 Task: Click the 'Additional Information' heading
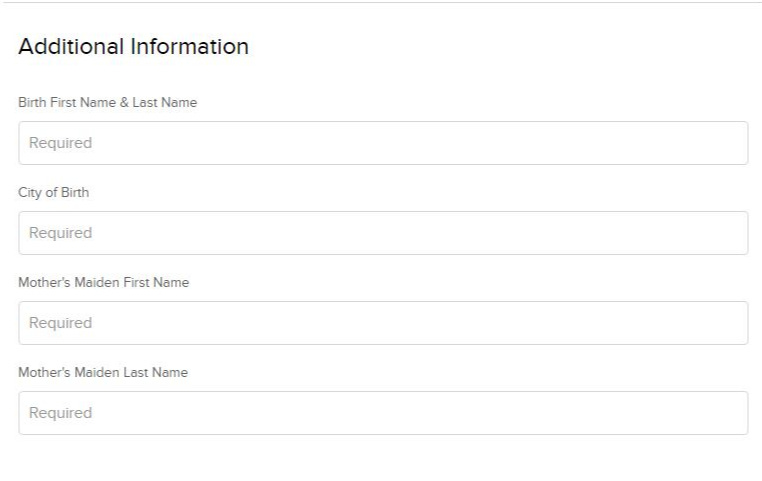click(134, 47)
